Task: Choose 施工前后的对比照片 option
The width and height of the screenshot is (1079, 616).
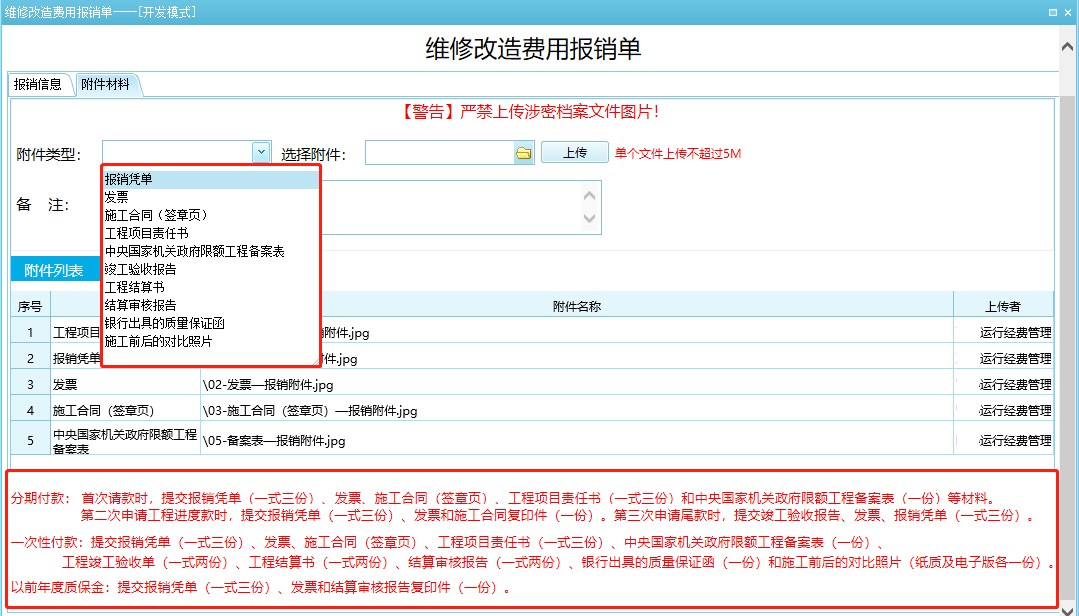Action: point(159,341)
